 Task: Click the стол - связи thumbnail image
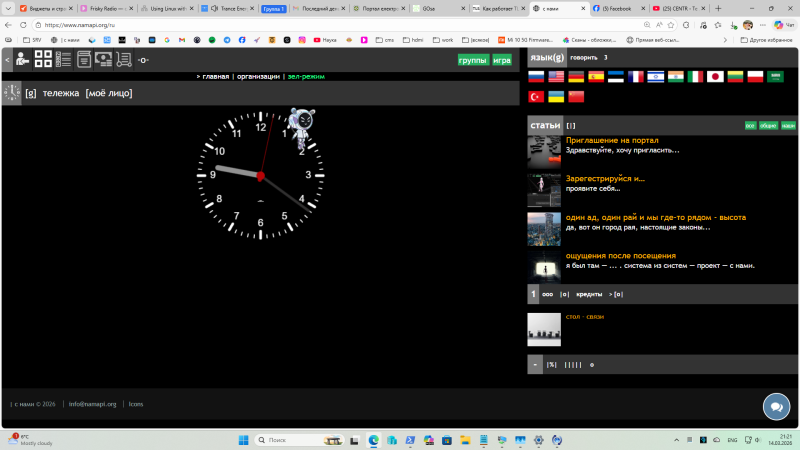coord(544,328)
